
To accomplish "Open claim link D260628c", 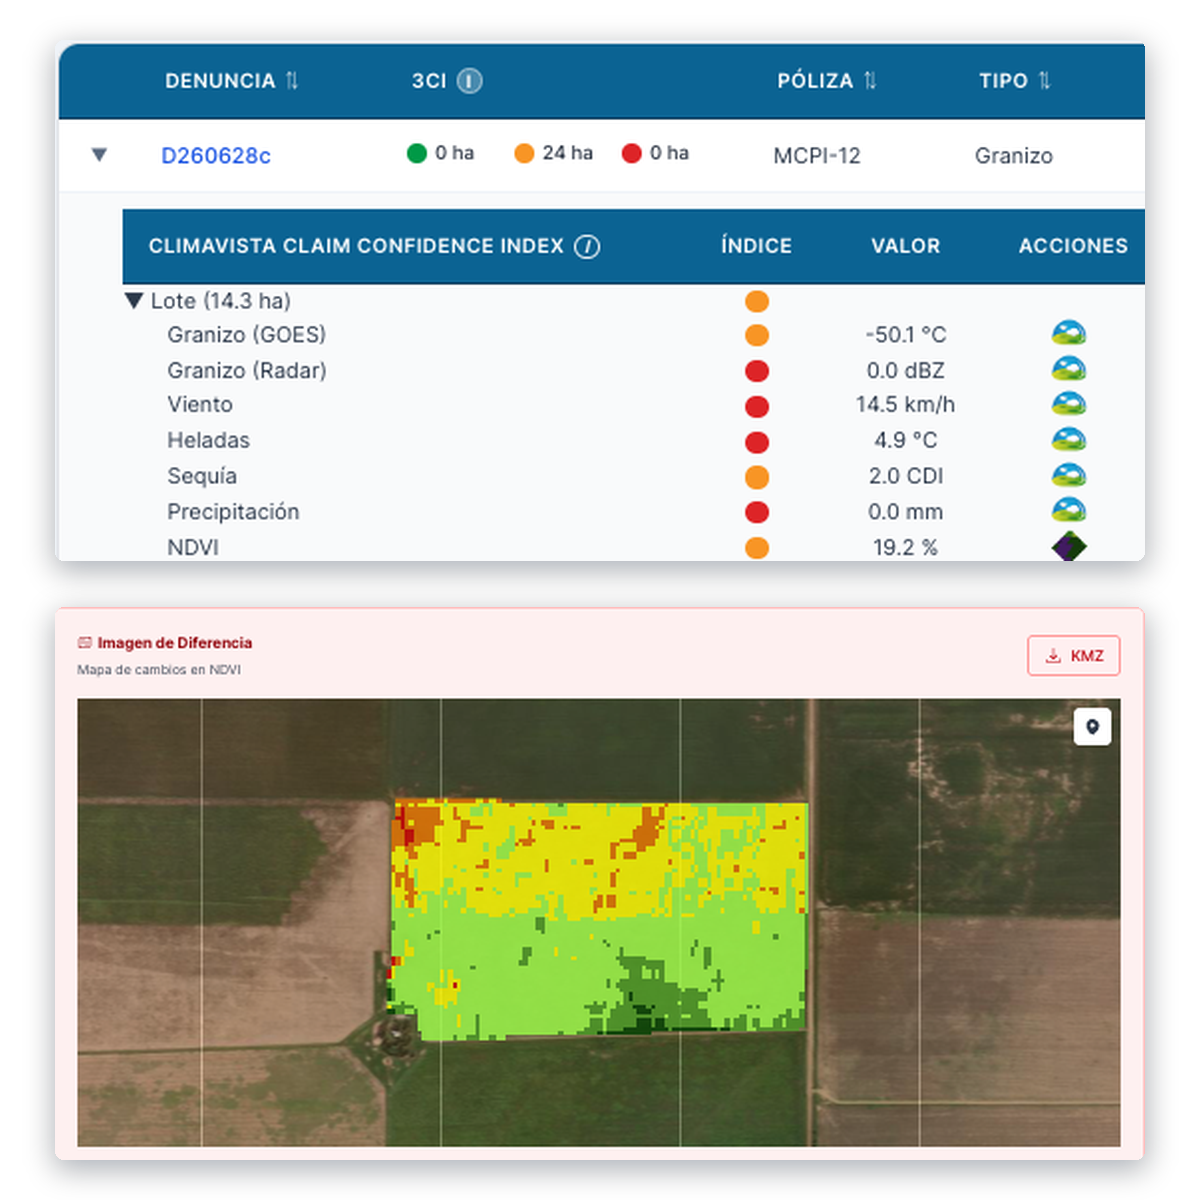I will (x=216, y=156).
